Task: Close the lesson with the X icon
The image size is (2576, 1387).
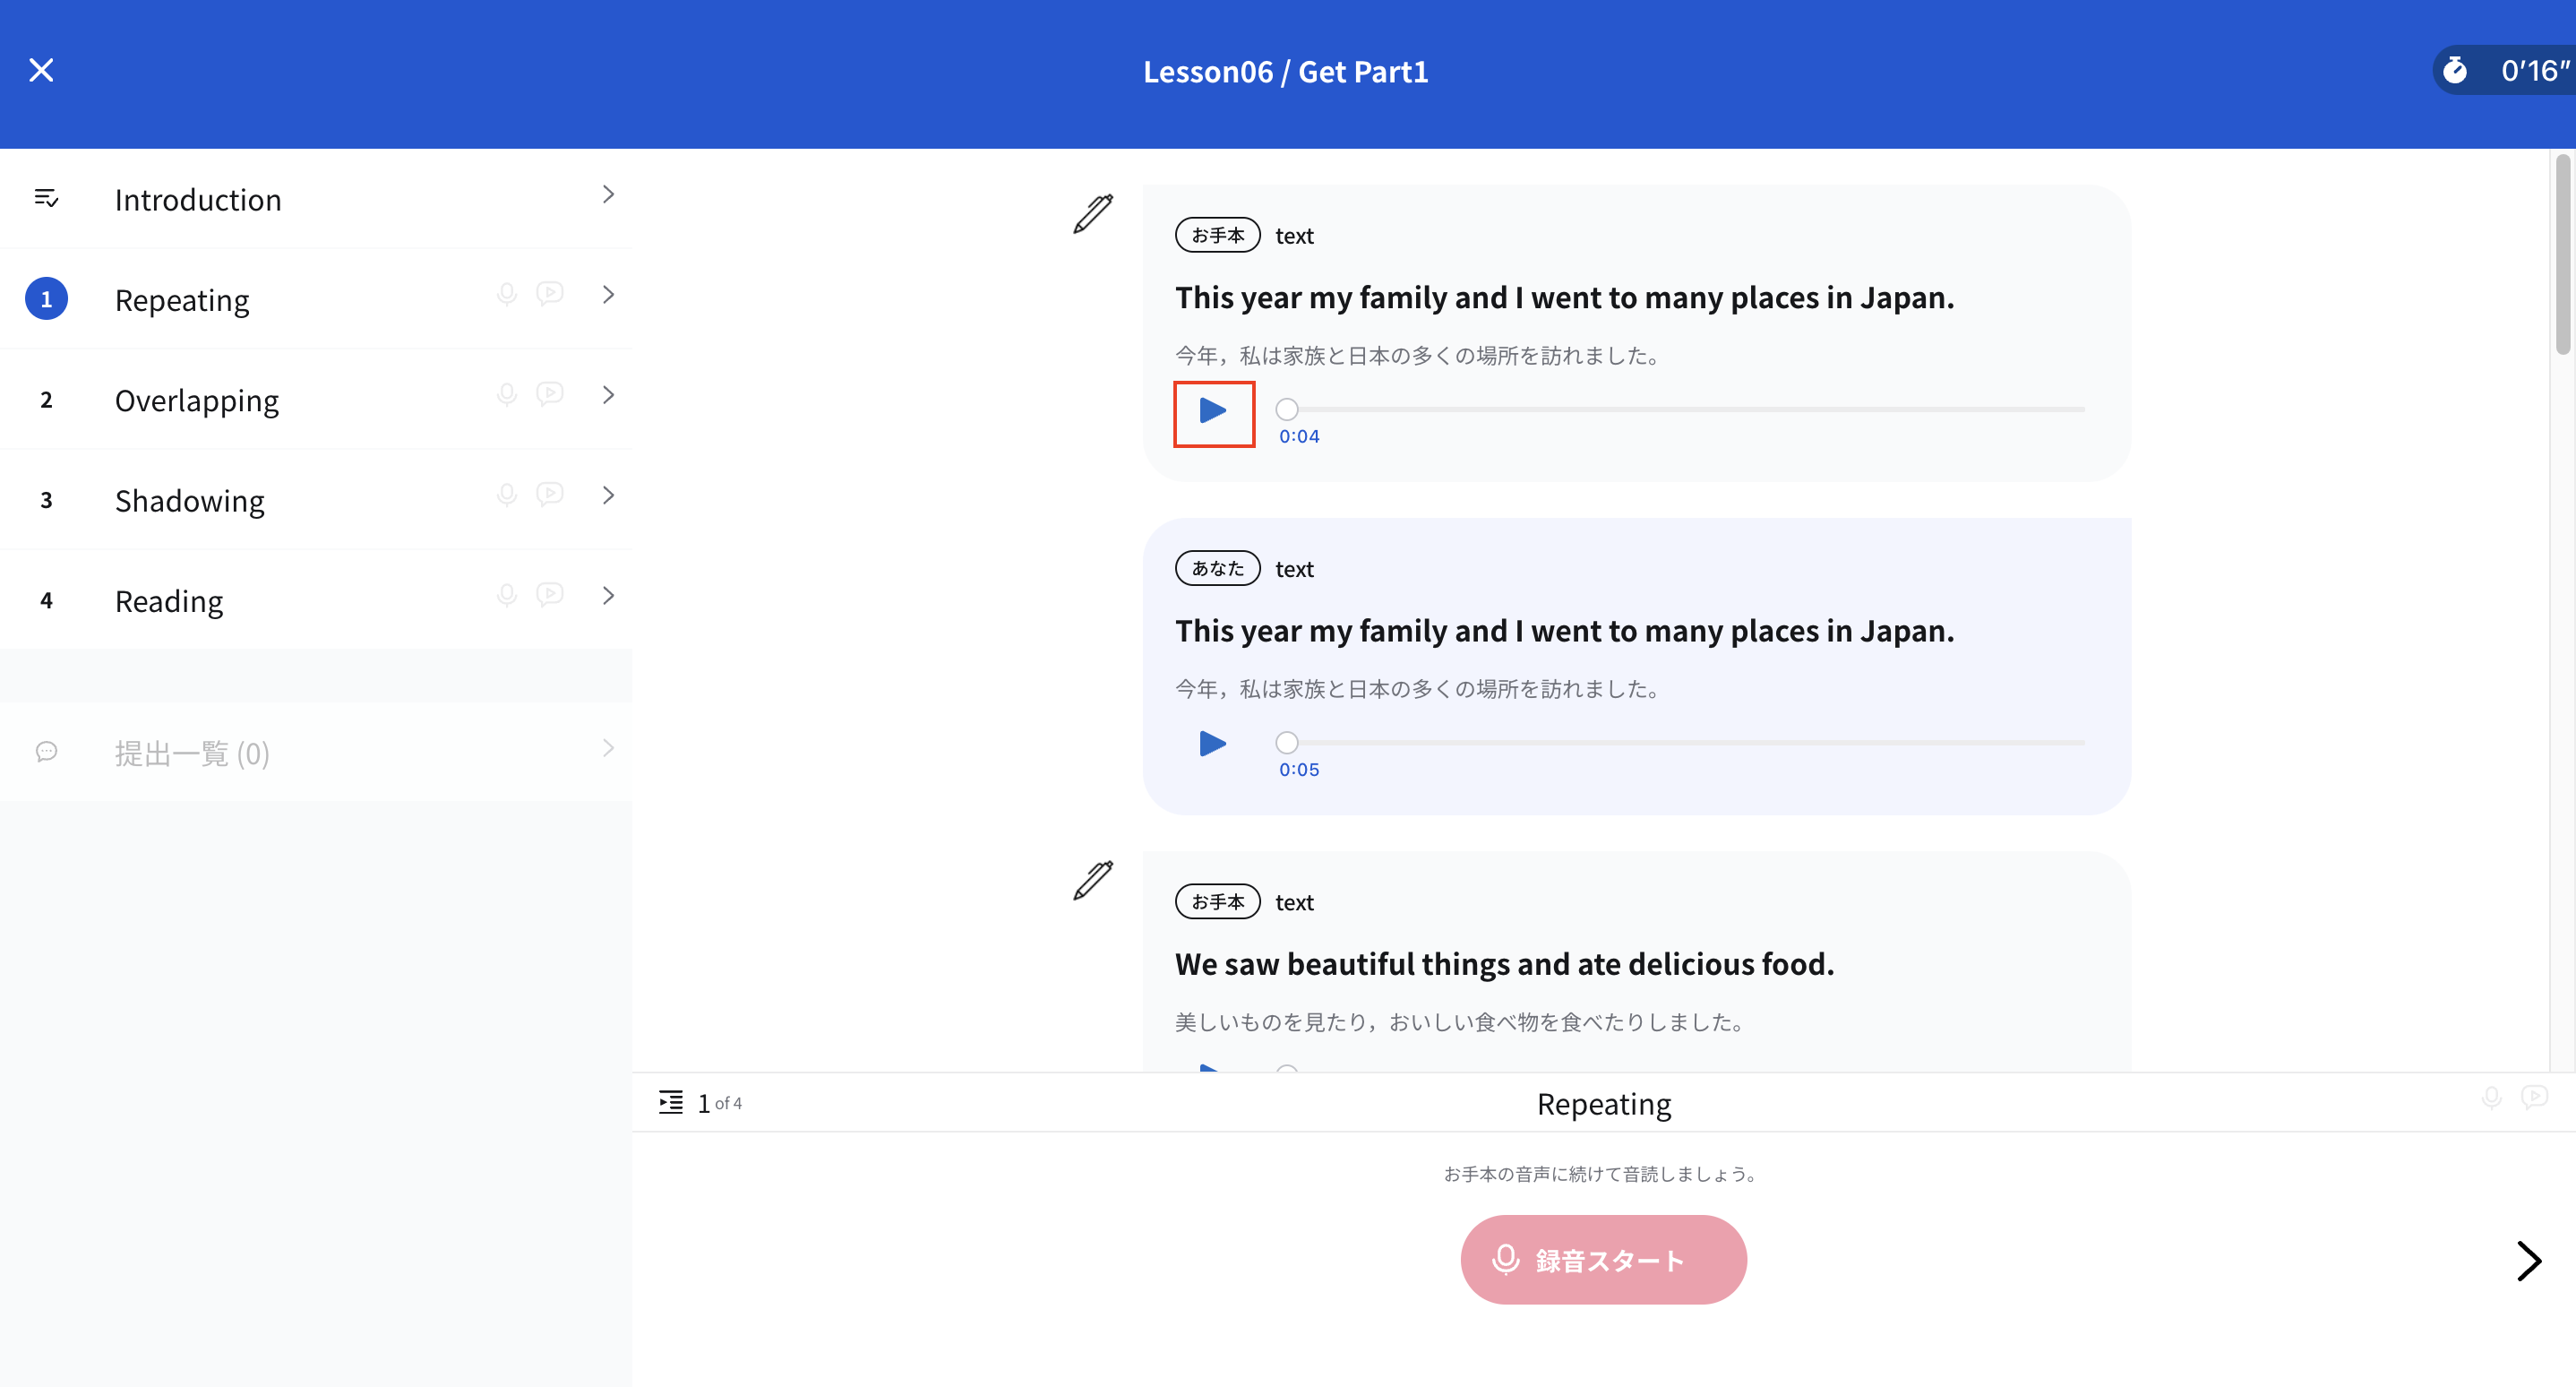Action: click(x=41, y=70)
